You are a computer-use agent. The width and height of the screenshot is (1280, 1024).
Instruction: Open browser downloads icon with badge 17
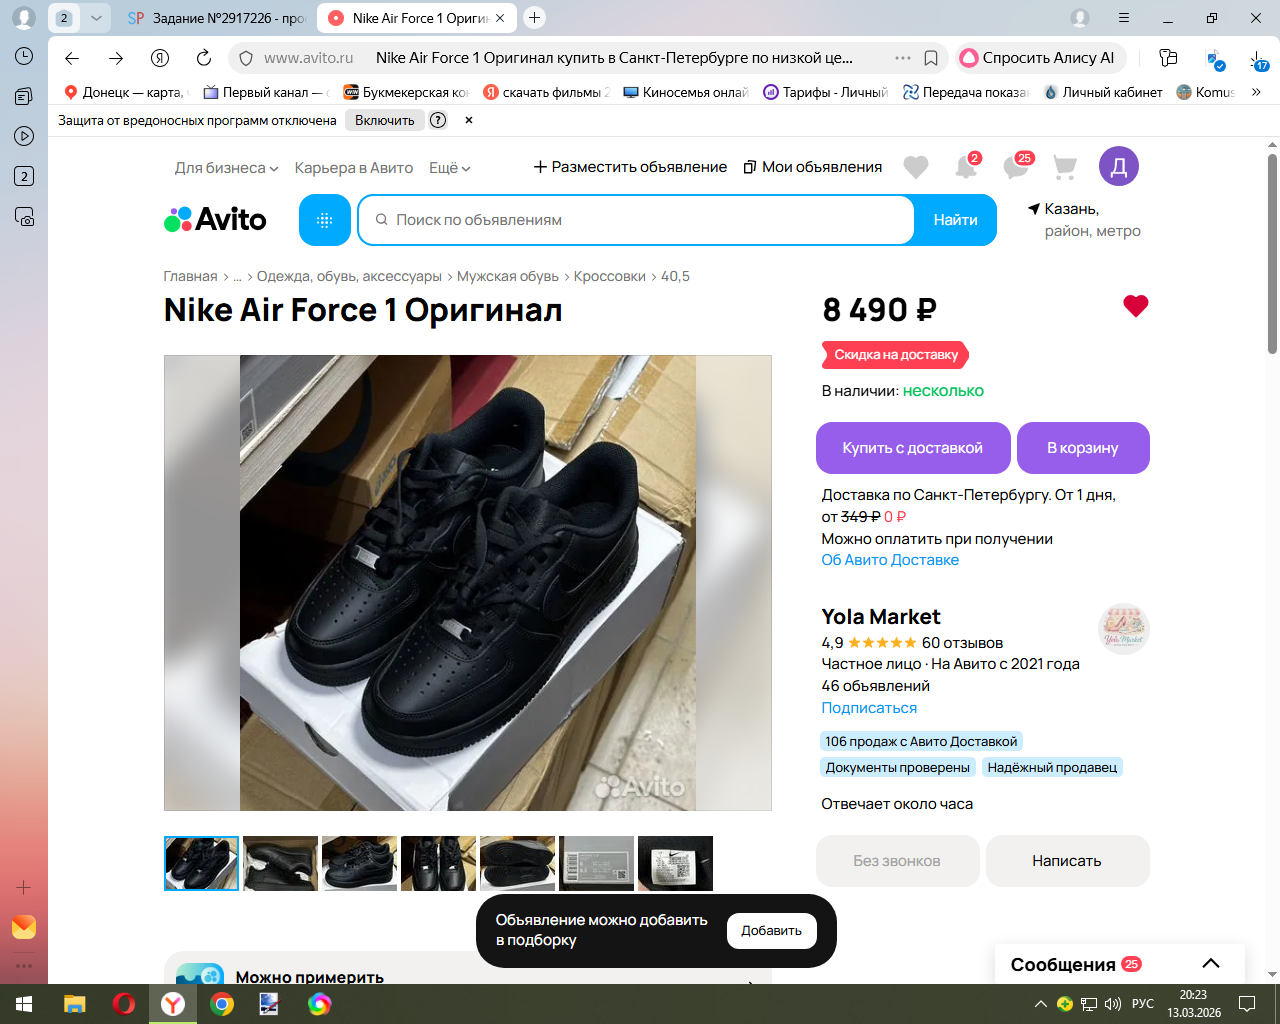click(x=1260, y=60)
